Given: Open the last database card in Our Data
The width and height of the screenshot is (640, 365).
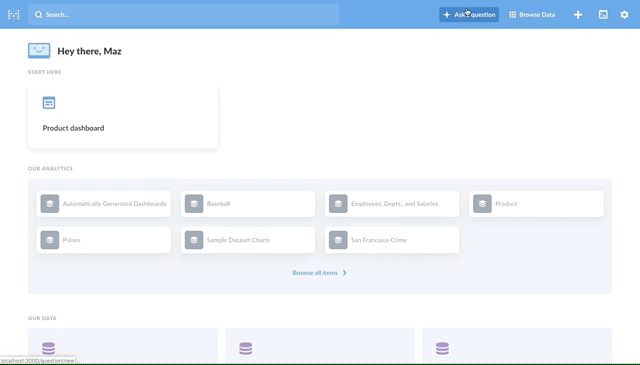Looking at the screenshot, I should 517,346.
